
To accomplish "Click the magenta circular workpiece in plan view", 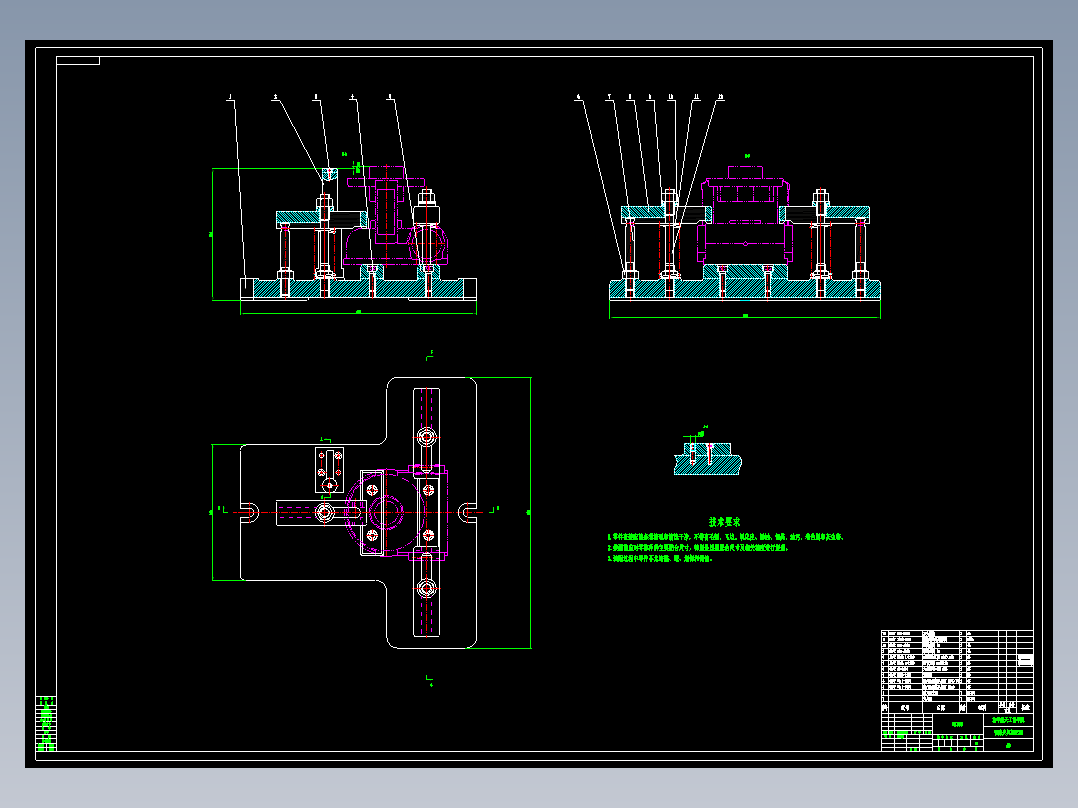I will [387, 512].
